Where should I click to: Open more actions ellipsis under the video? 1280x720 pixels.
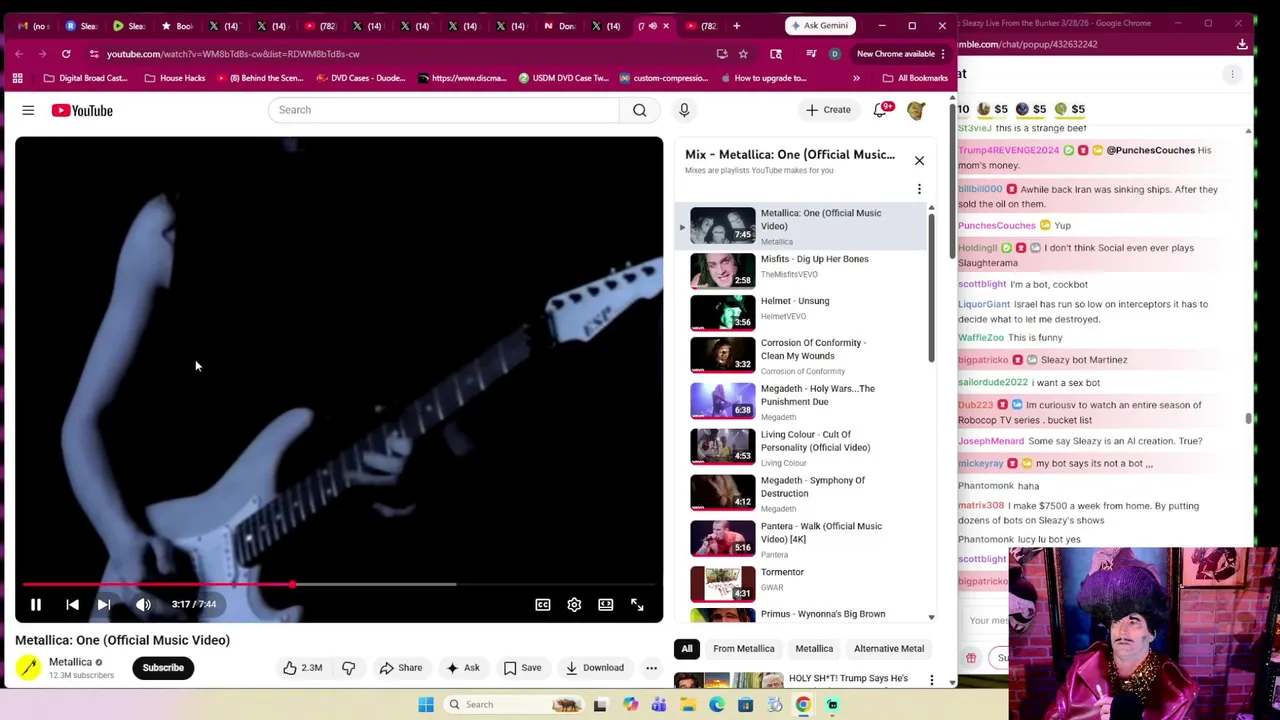651,668
